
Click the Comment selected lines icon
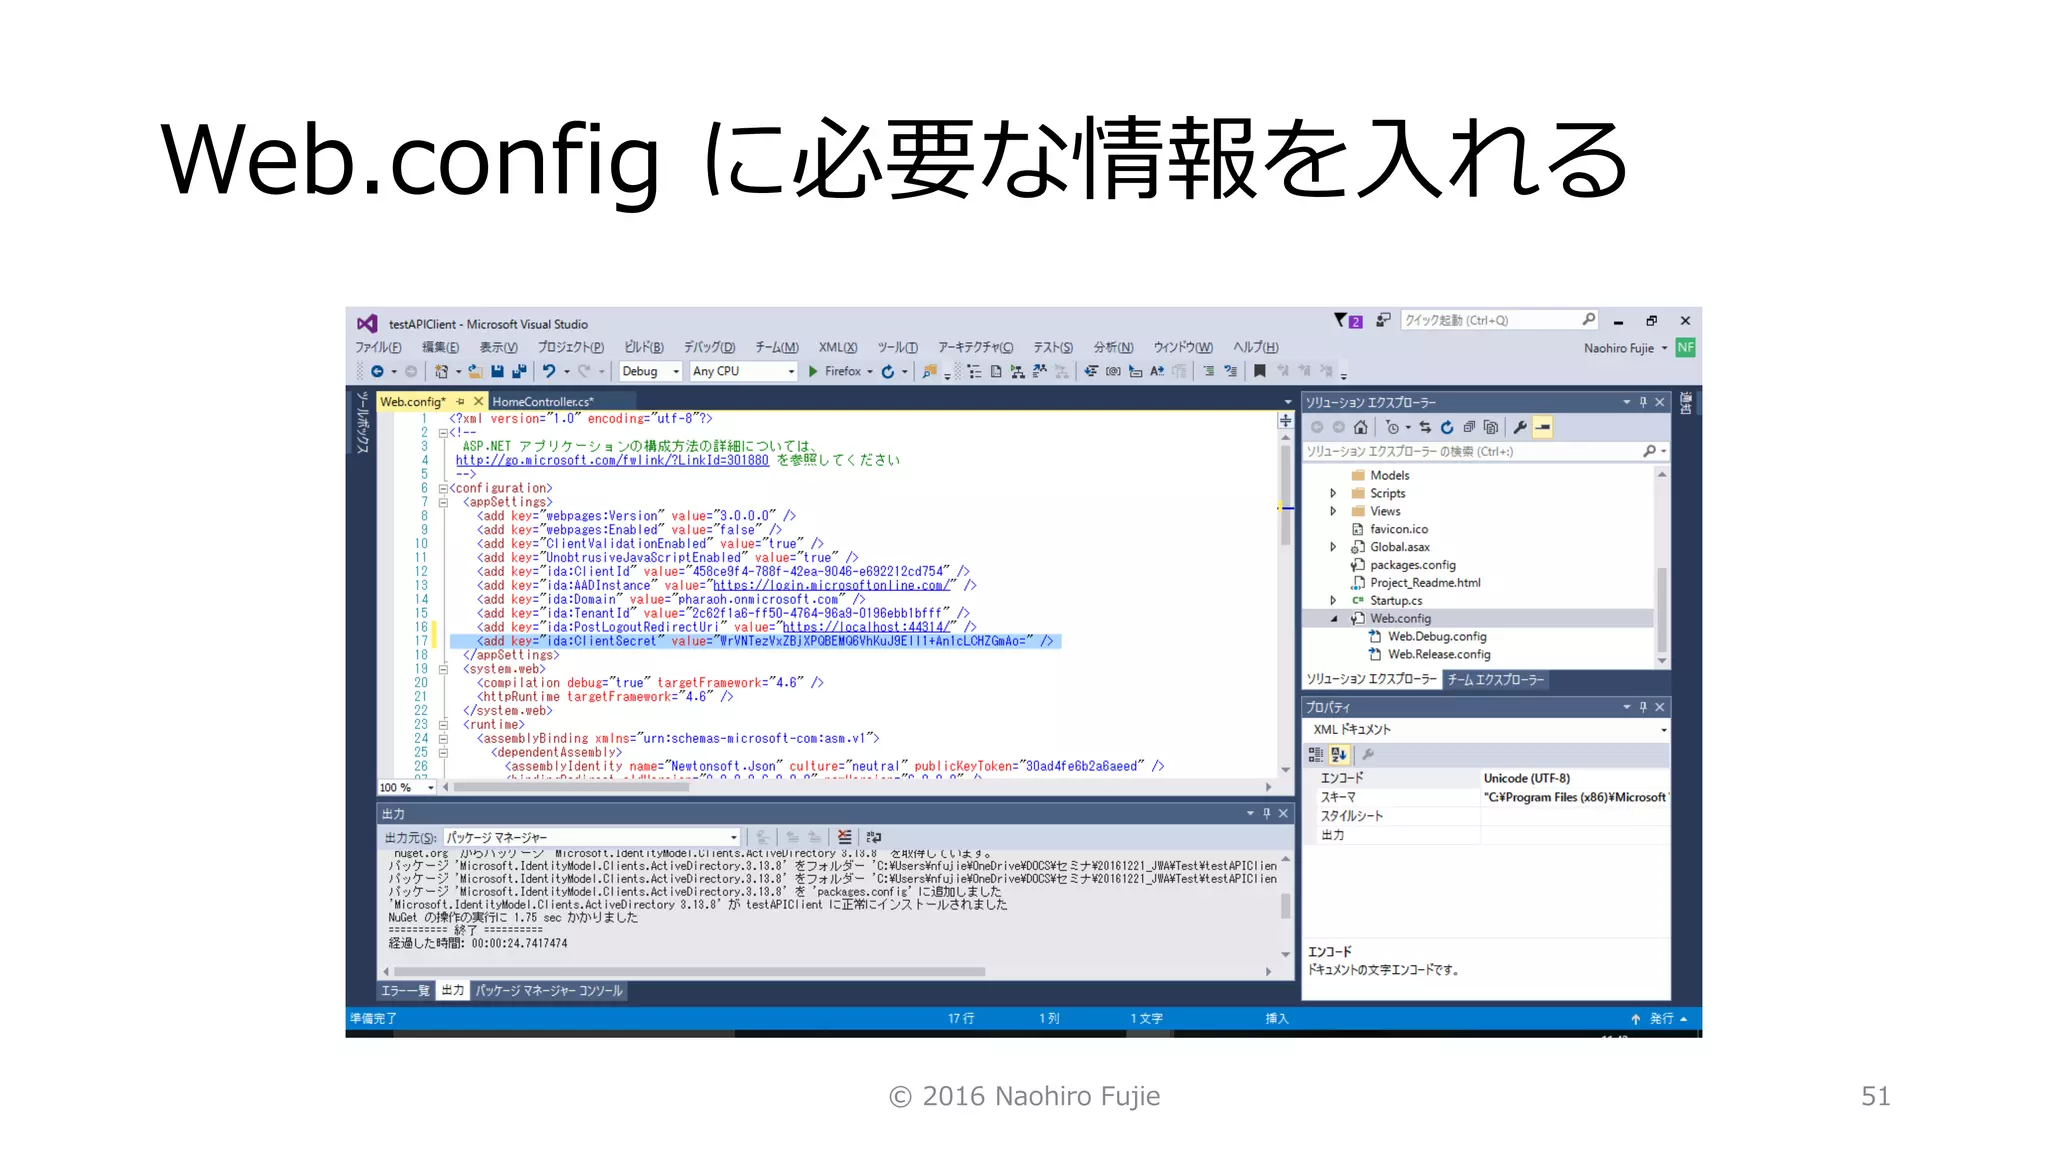click(1208, 372)
